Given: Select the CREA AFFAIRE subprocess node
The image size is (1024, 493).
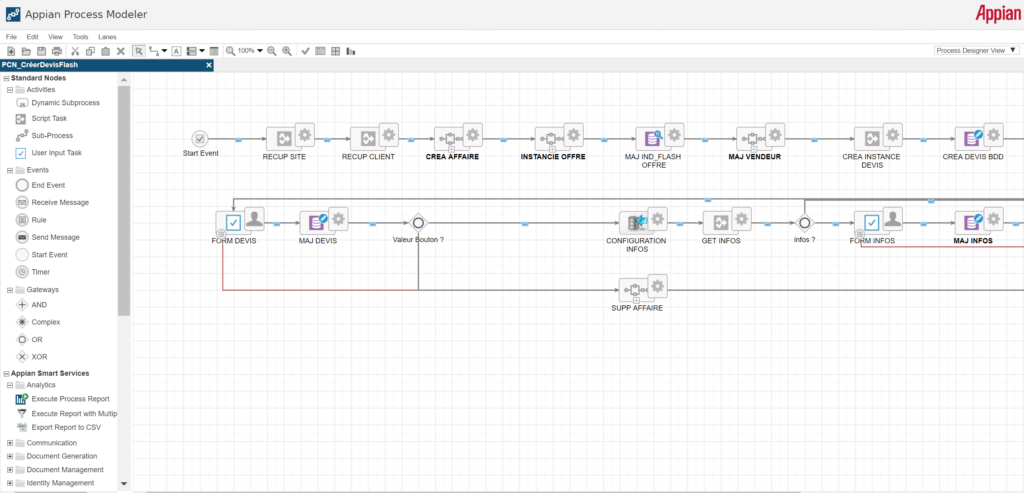Looking at the screenshot, I should (x=452, y=138).
